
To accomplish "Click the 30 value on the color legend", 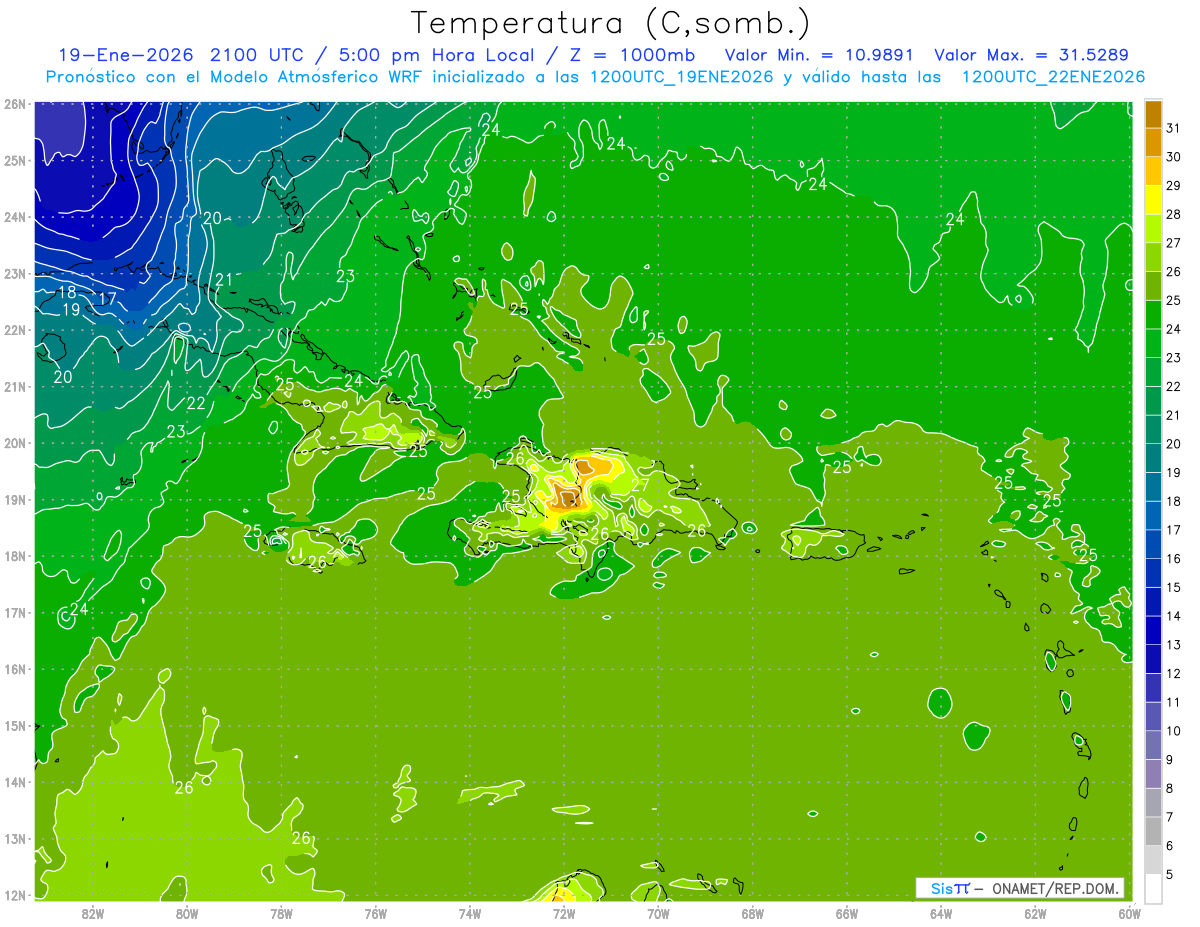I will coord(1173,157).
